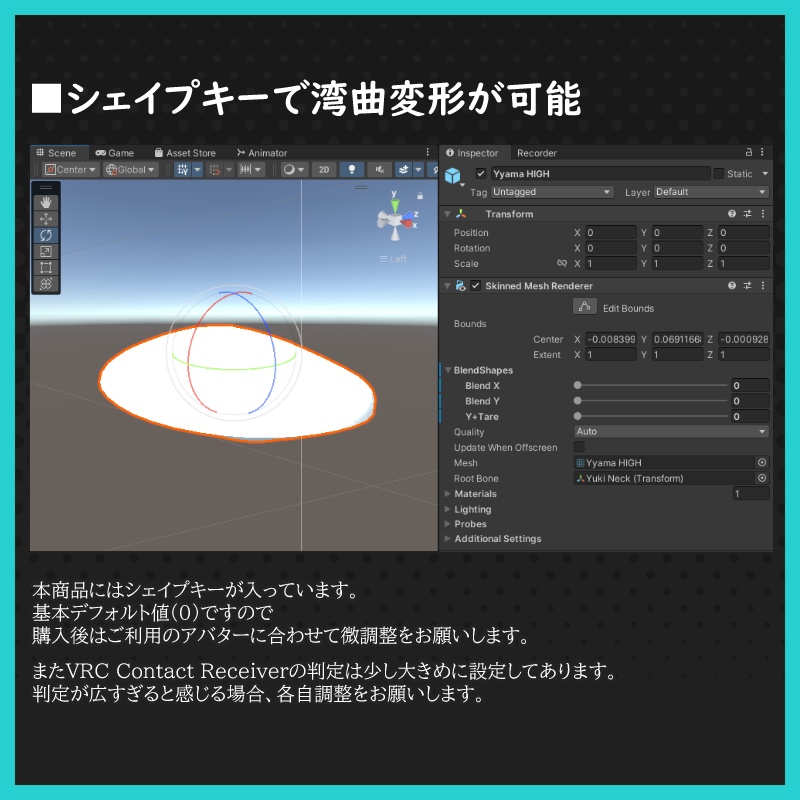Disable the Skinned Mesh Renderer component checkbox
The image size is (800, 800).
coord(474,286)
